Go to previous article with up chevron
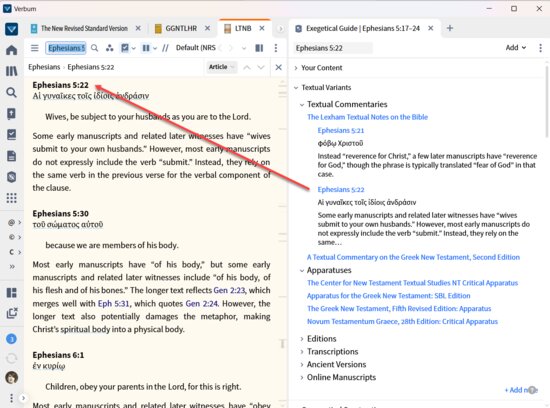Viewport: 550px width, 408px height. (247, 67)
